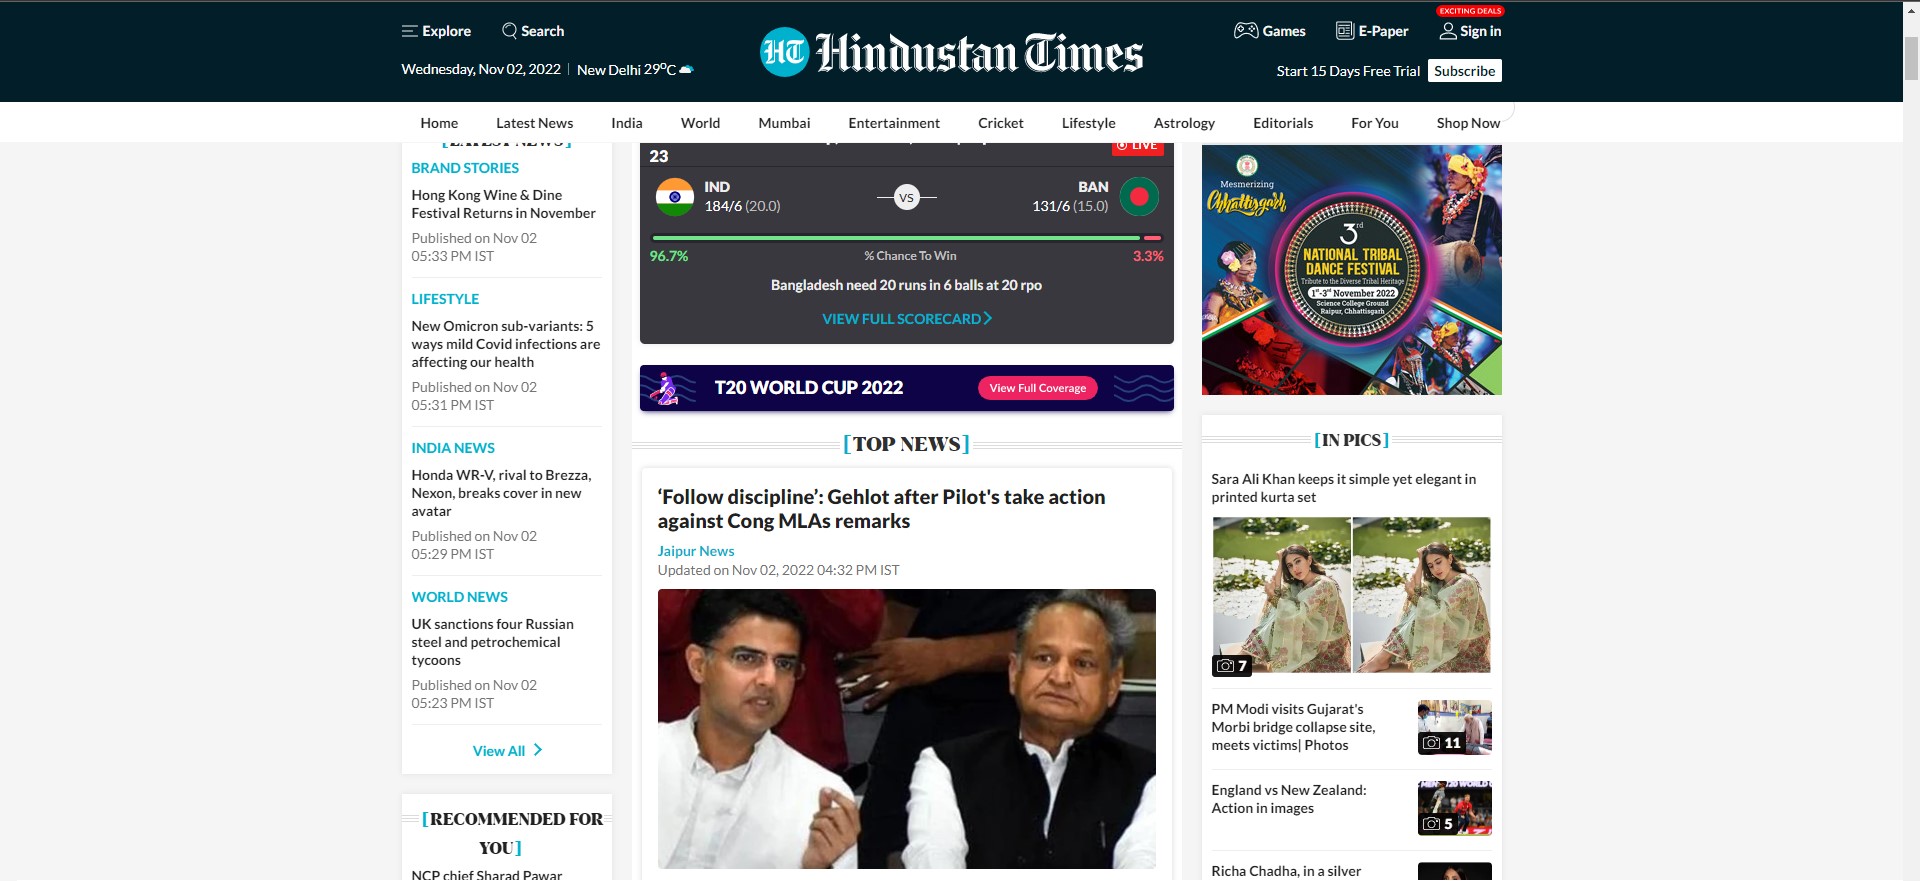Open the E-Paper newspaper icon
The height and width of the screenshot is (881, 1920).
(1345, 31)
